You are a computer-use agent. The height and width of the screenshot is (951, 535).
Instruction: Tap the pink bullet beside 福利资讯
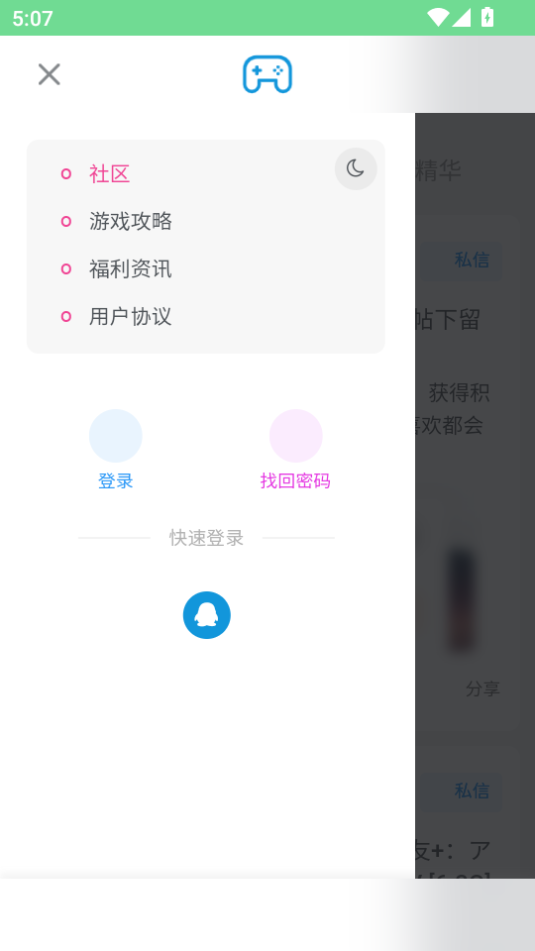66,269
